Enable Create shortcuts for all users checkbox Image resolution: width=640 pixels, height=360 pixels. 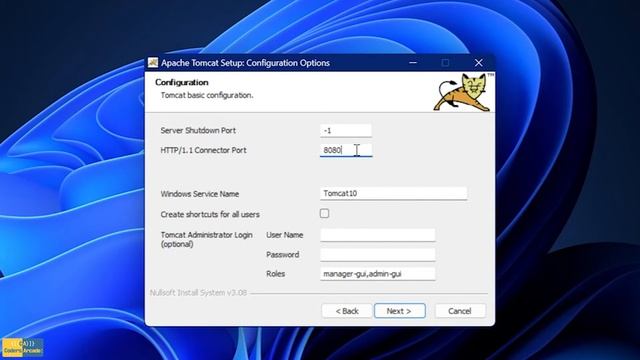tap(324, 213)
